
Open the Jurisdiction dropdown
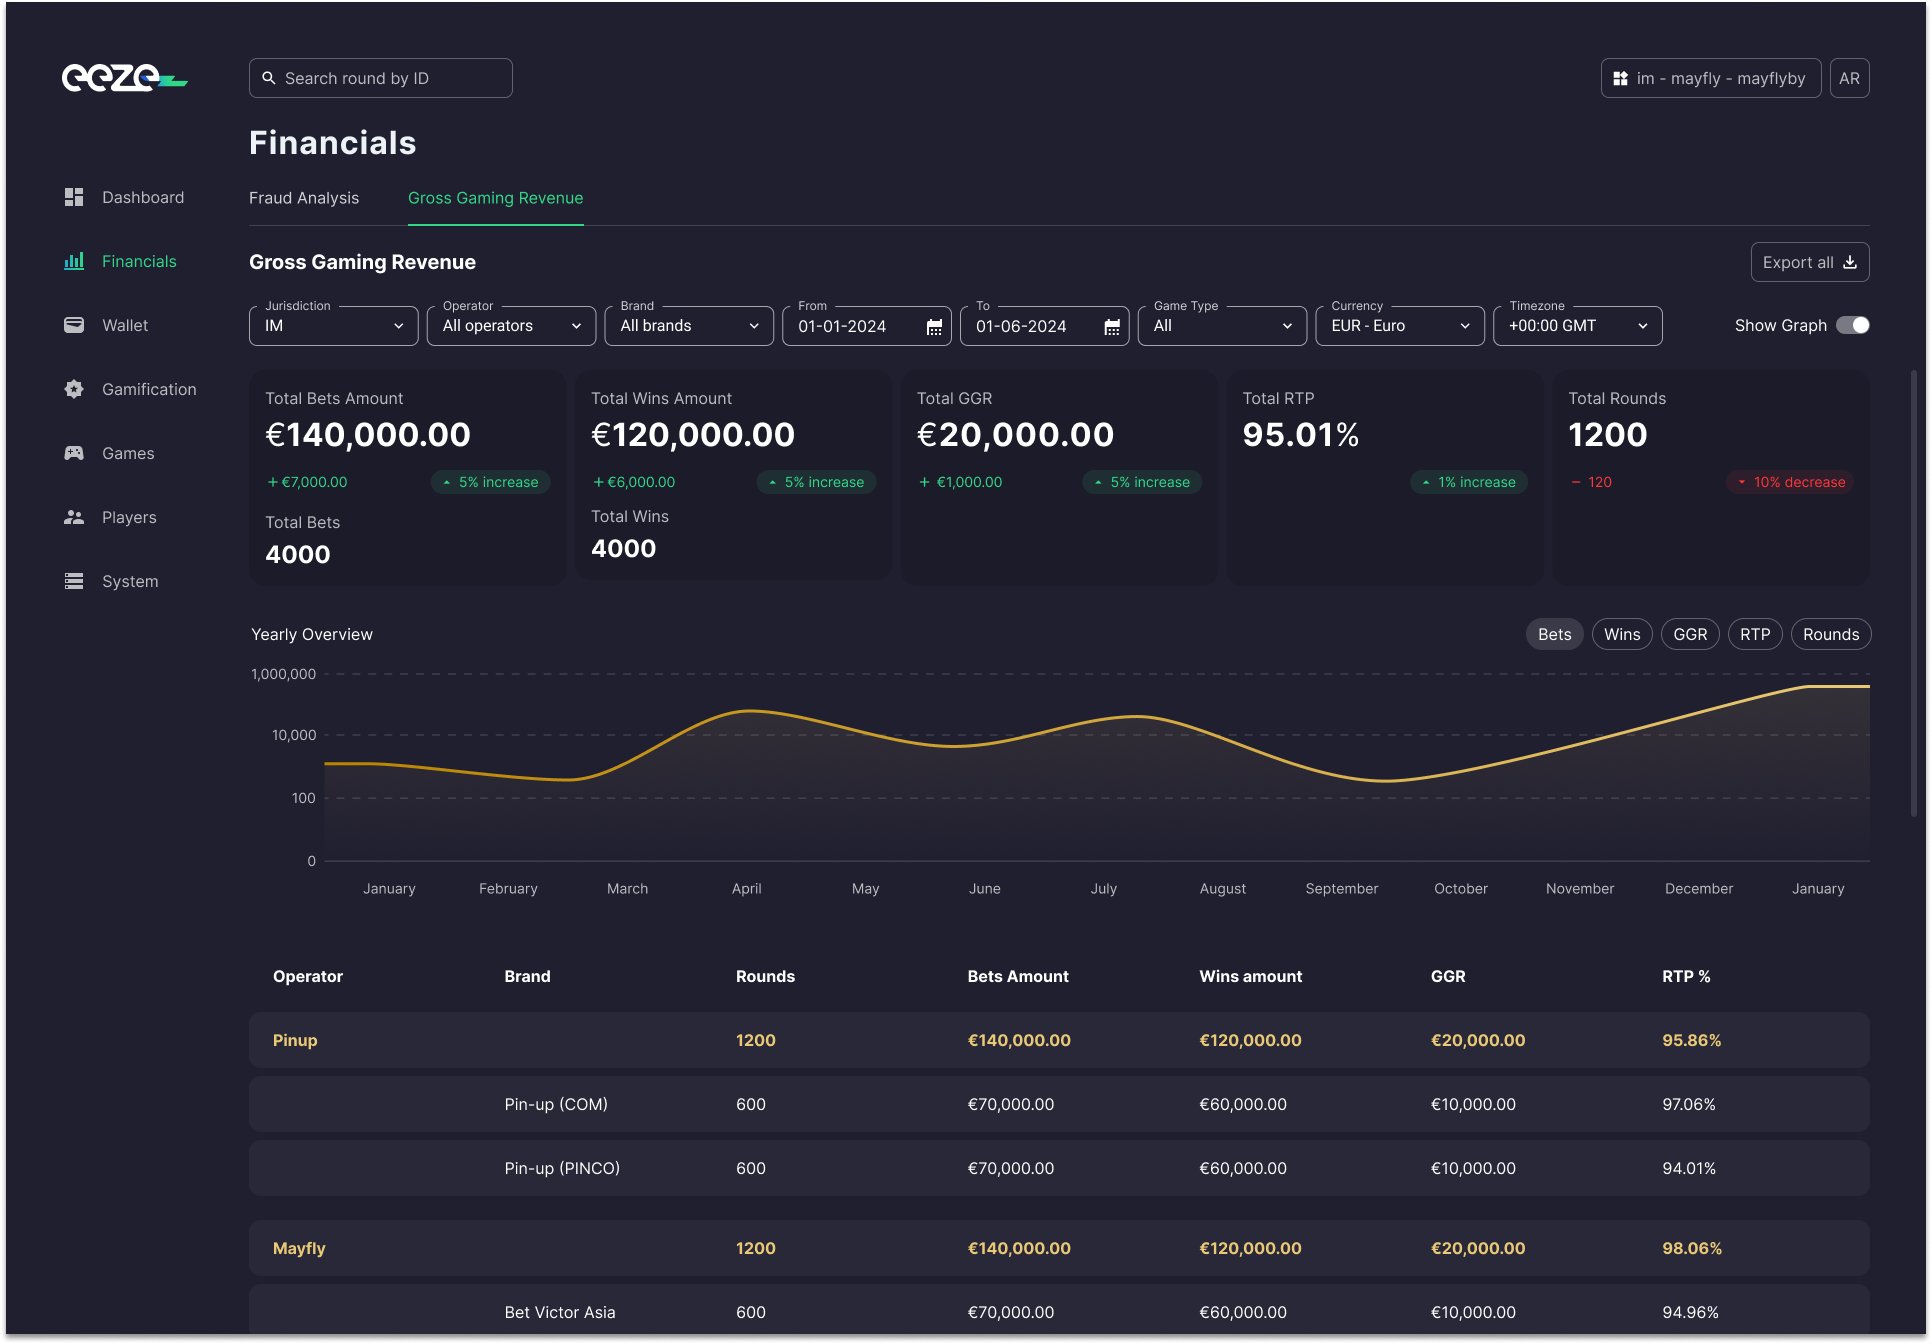pyautogui.click(x=333, y=325)
